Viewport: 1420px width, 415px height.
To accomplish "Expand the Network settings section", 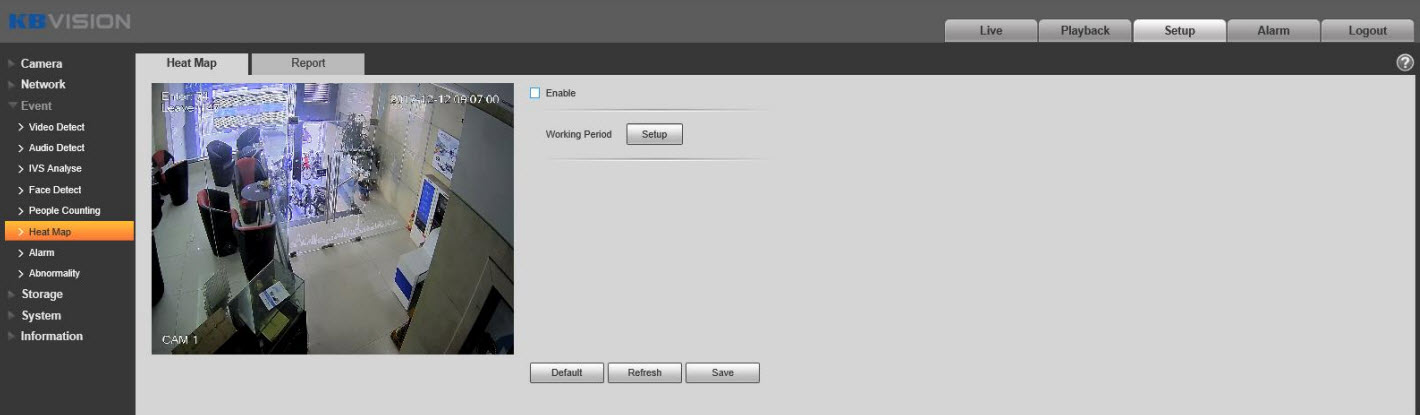I will [x=43, y=85].
